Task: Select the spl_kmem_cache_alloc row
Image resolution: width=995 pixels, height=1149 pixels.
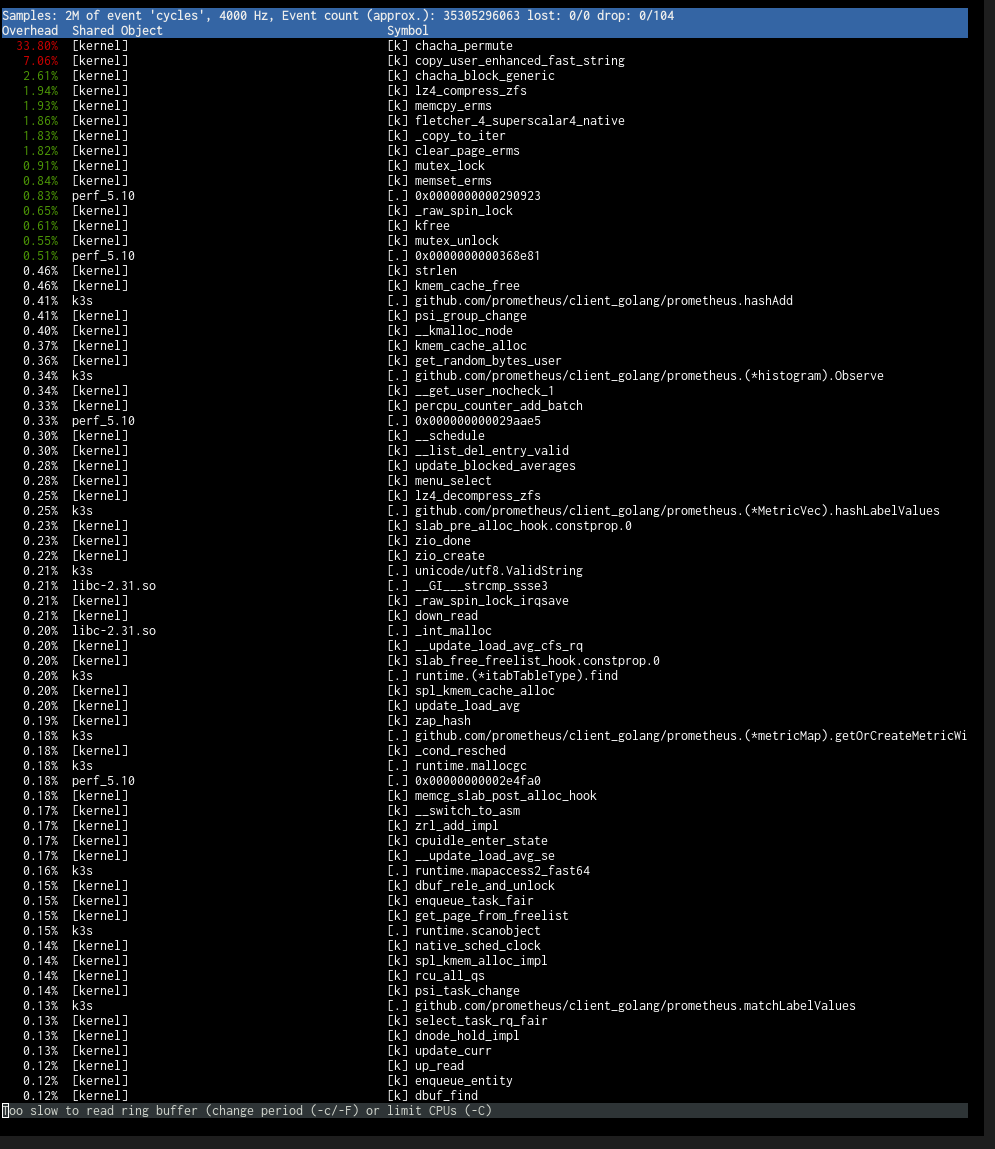Action: [x=484, y=691]
